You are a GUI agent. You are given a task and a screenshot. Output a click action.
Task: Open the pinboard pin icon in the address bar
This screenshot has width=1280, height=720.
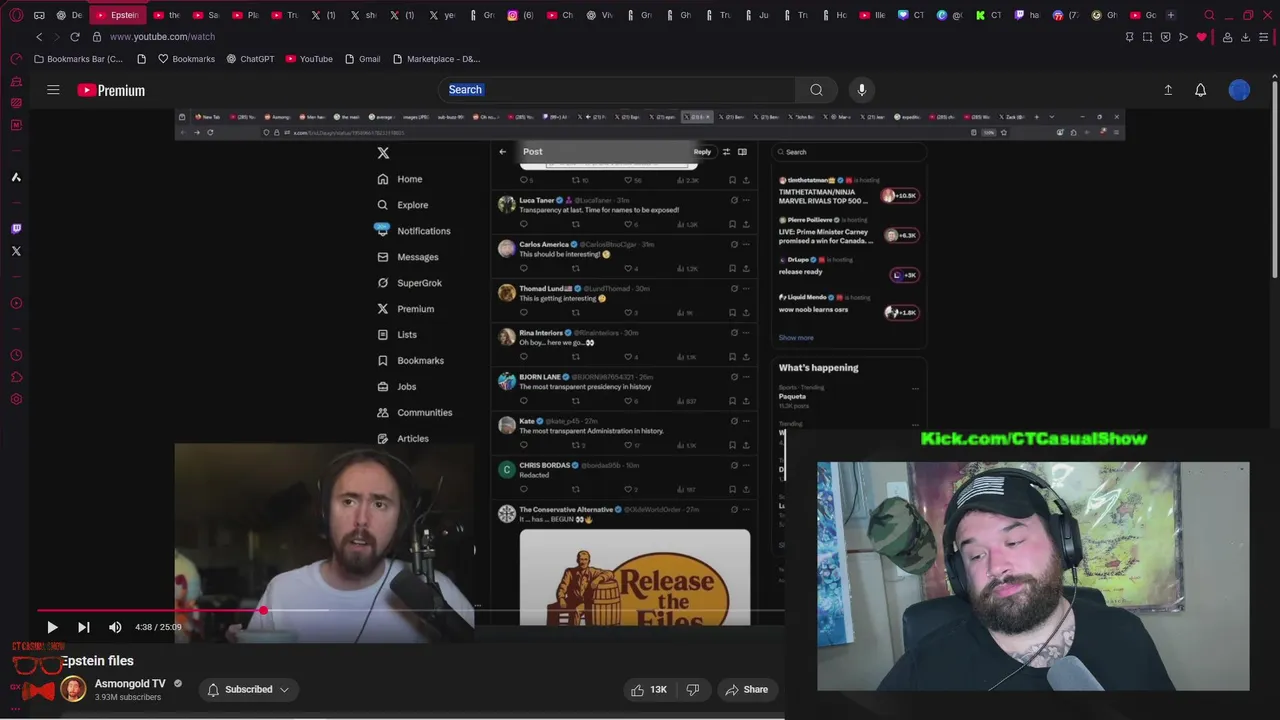point(1129,37)
